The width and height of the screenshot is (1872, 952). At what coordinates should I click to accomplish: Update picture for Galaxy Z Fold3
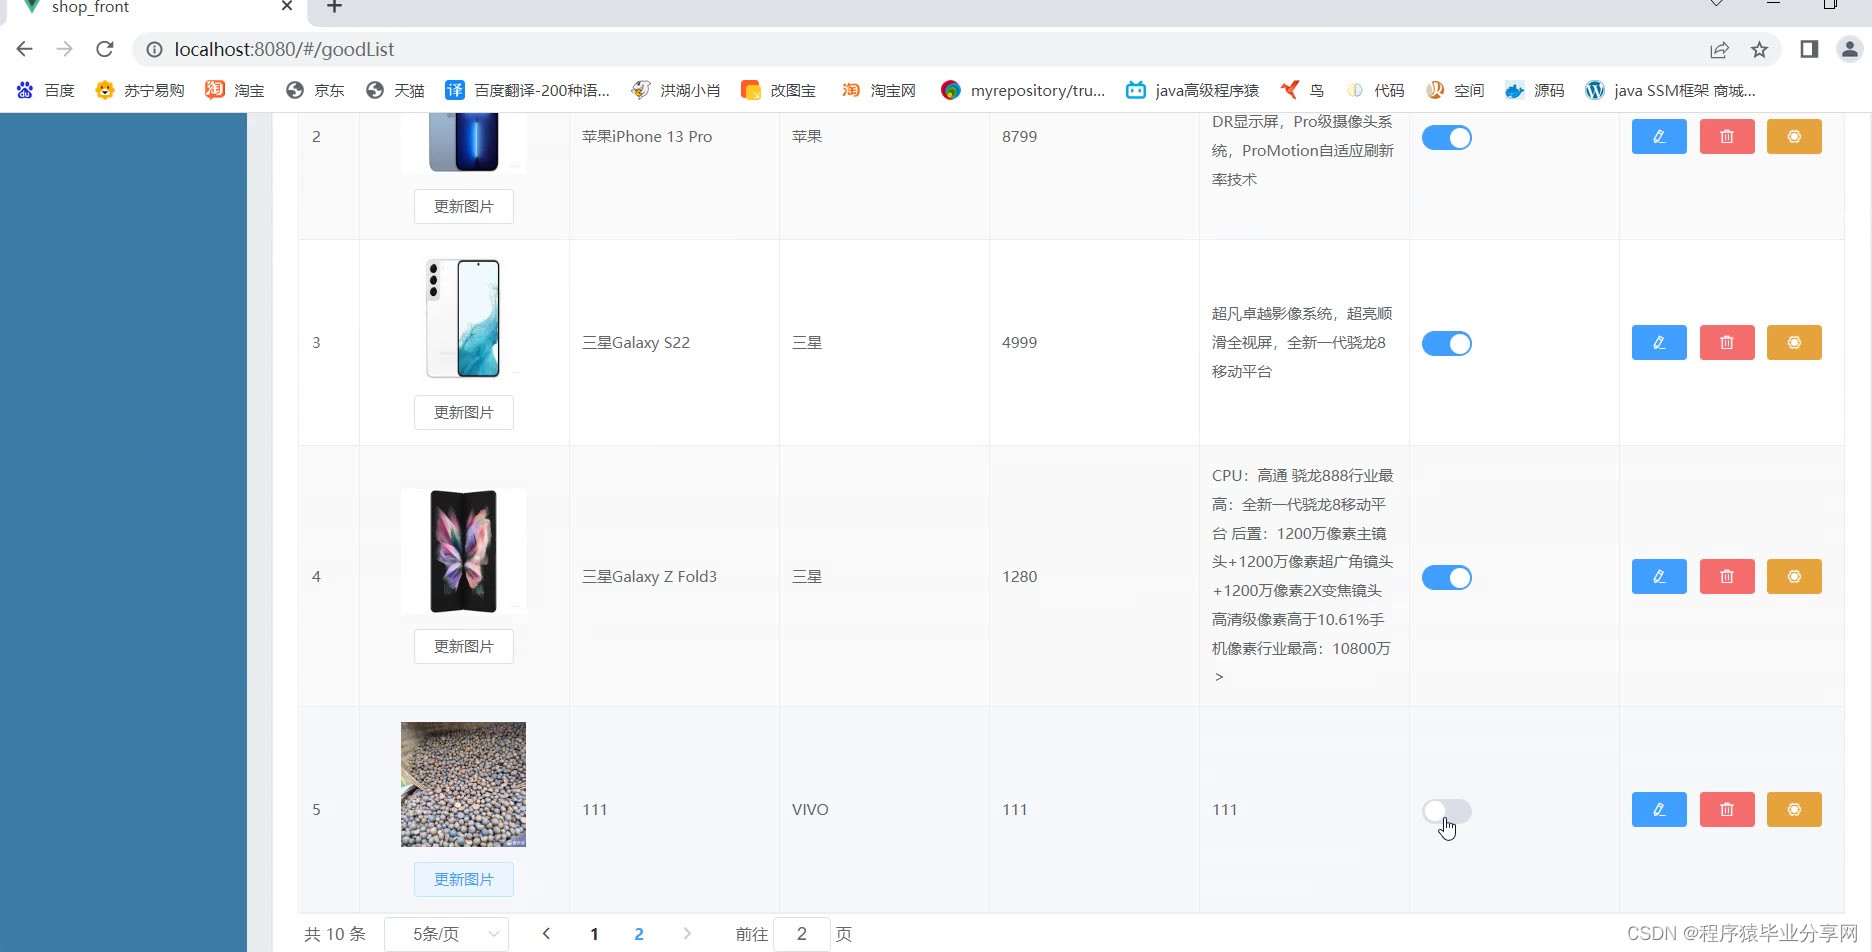tap(464, 647)
